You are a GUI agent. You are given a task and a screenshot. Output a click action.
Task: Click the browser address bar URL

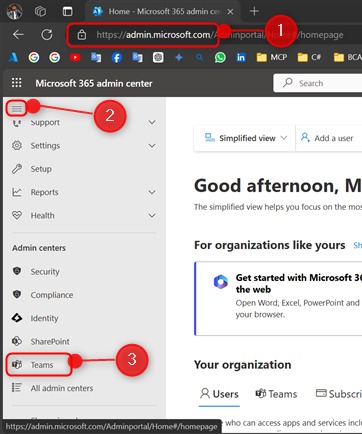coord(220,35)
